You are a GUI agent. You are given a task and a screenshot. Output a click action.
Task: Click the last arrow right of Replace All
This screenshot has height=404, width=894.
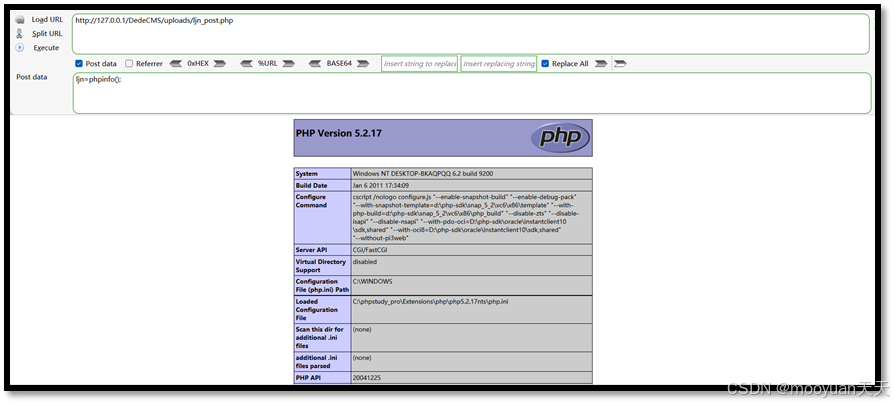tap(620, 64)
